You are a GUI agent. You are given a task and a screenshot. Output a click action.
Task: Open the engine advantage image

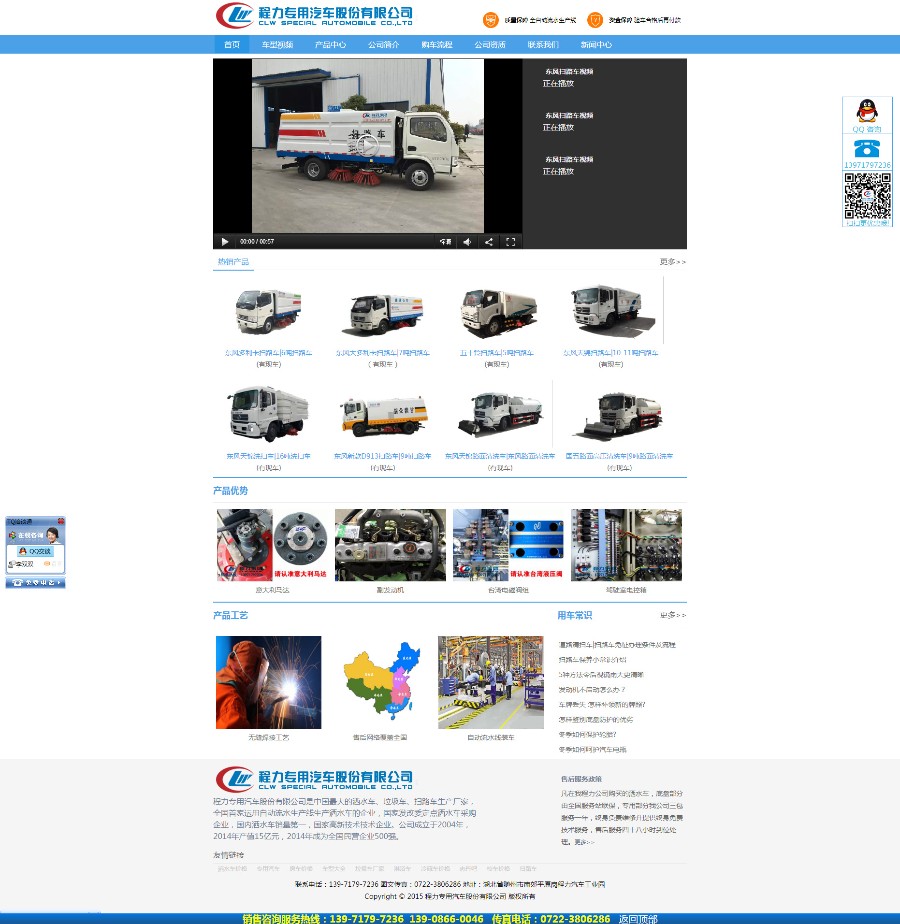tap(390, 545)
